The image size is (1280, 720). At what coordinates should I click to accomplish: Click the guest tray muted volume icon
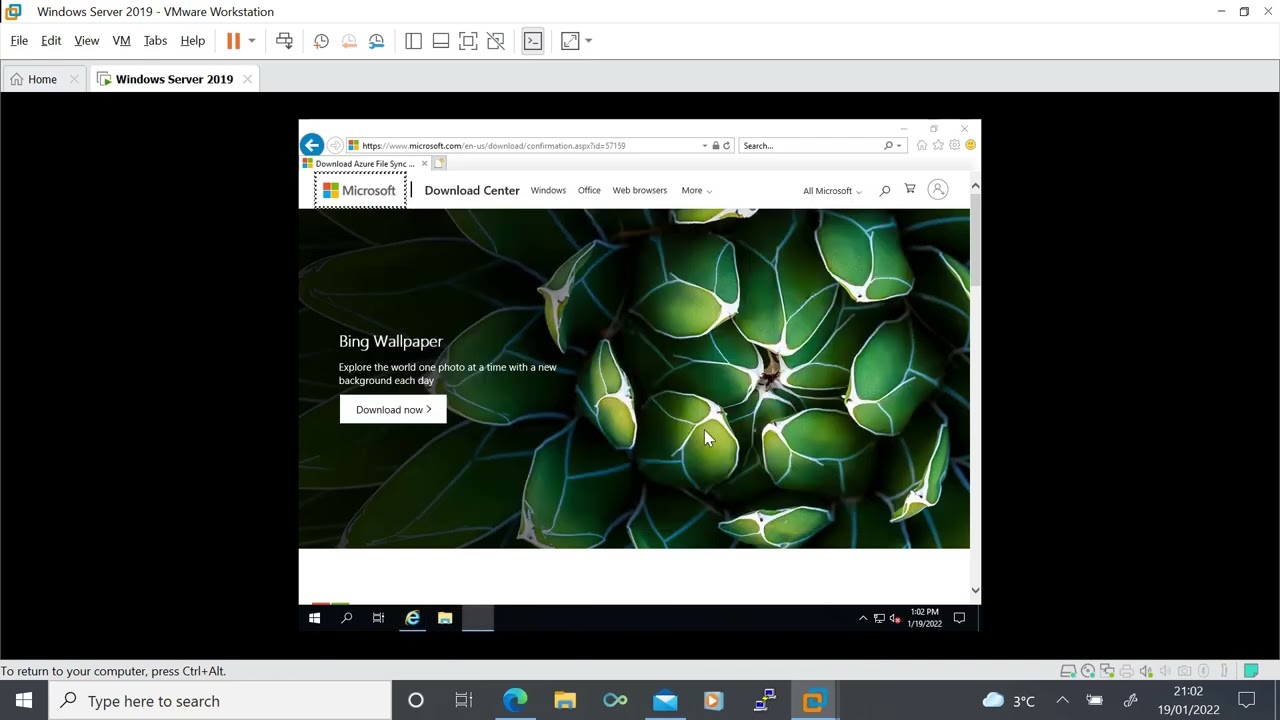(895, 619)
